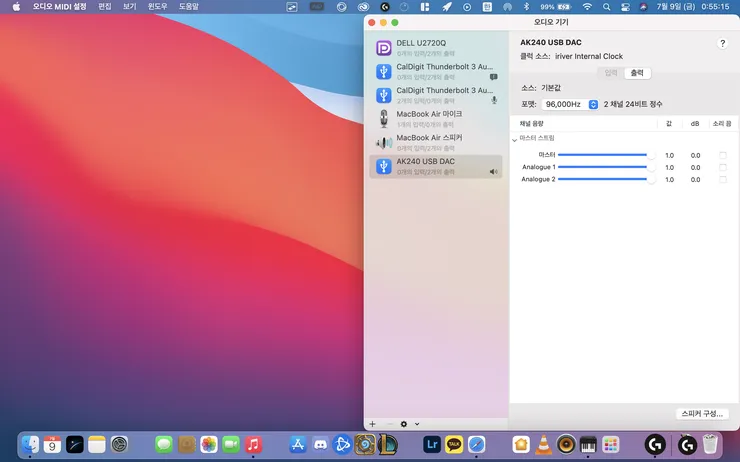Click the 마스터 volume slider
Viewport: 740px width, 462px height.
pyautogui.click(x=607, y=155)
